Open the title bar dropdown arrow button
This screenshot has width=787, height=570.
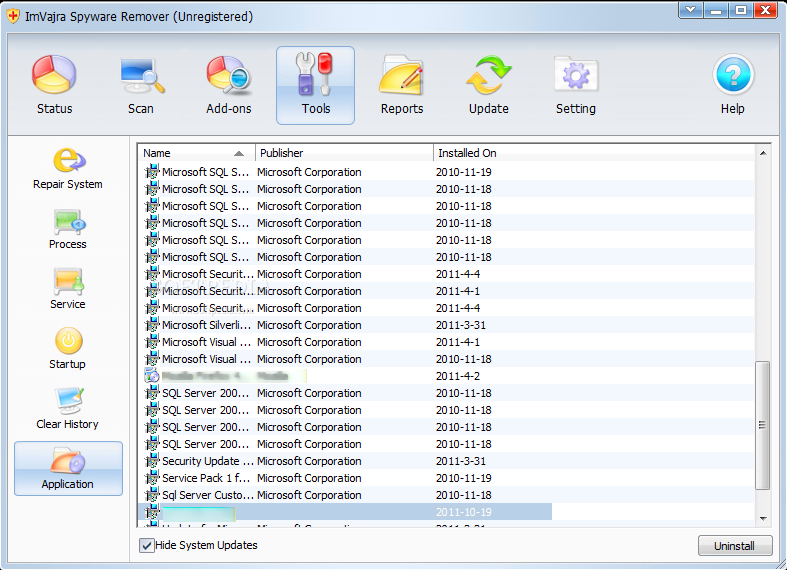point(691,10)
